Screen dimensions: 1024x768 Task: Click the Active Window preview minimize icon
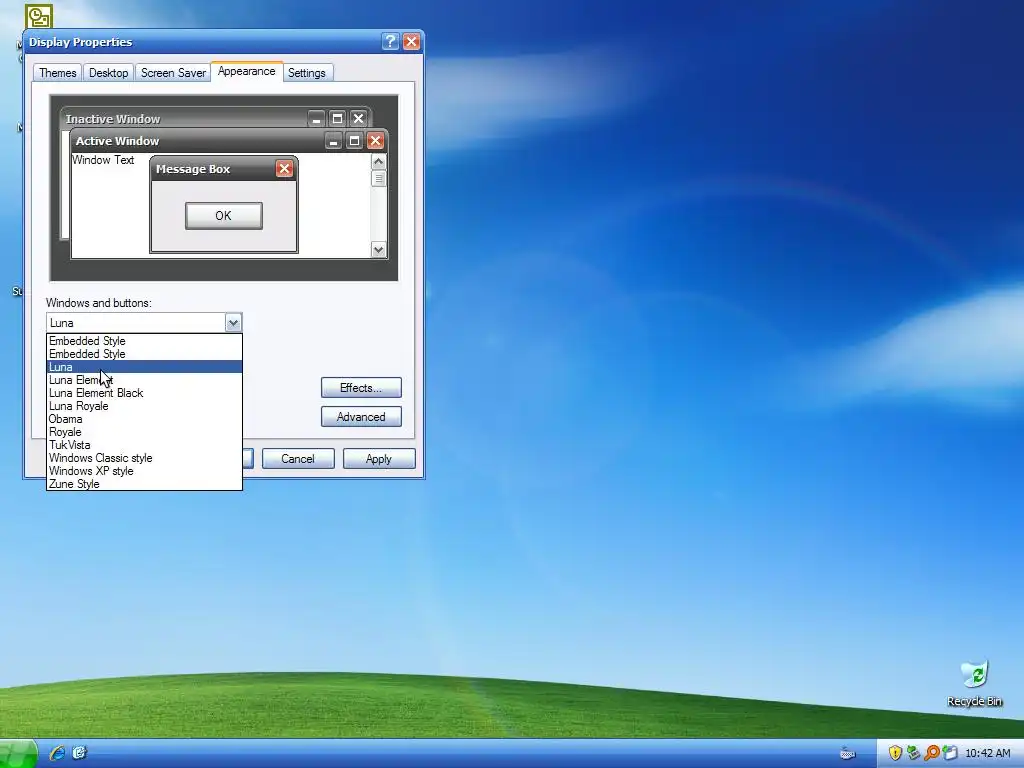pos(333,141)
